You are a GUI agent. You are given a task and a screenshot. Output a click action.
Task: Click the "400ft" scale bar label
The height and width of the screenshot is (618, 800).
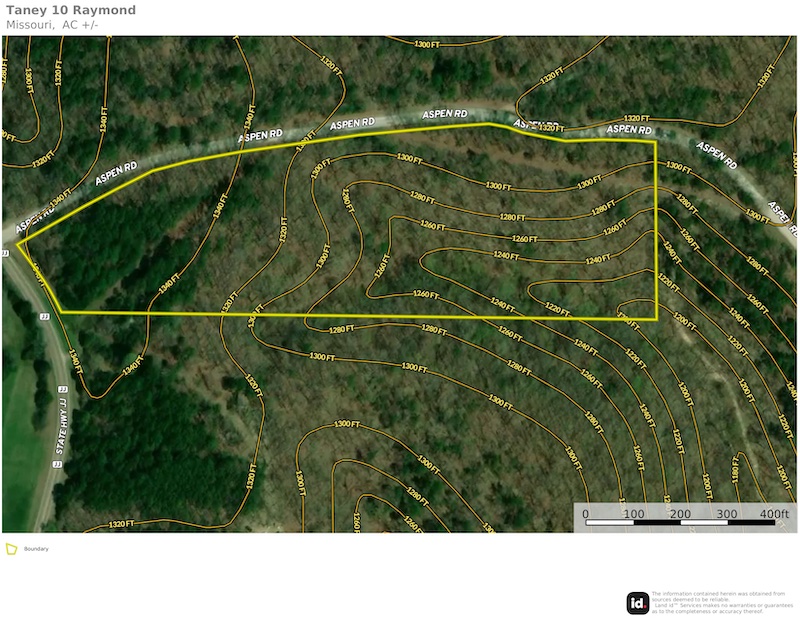(x=774, y=513)
